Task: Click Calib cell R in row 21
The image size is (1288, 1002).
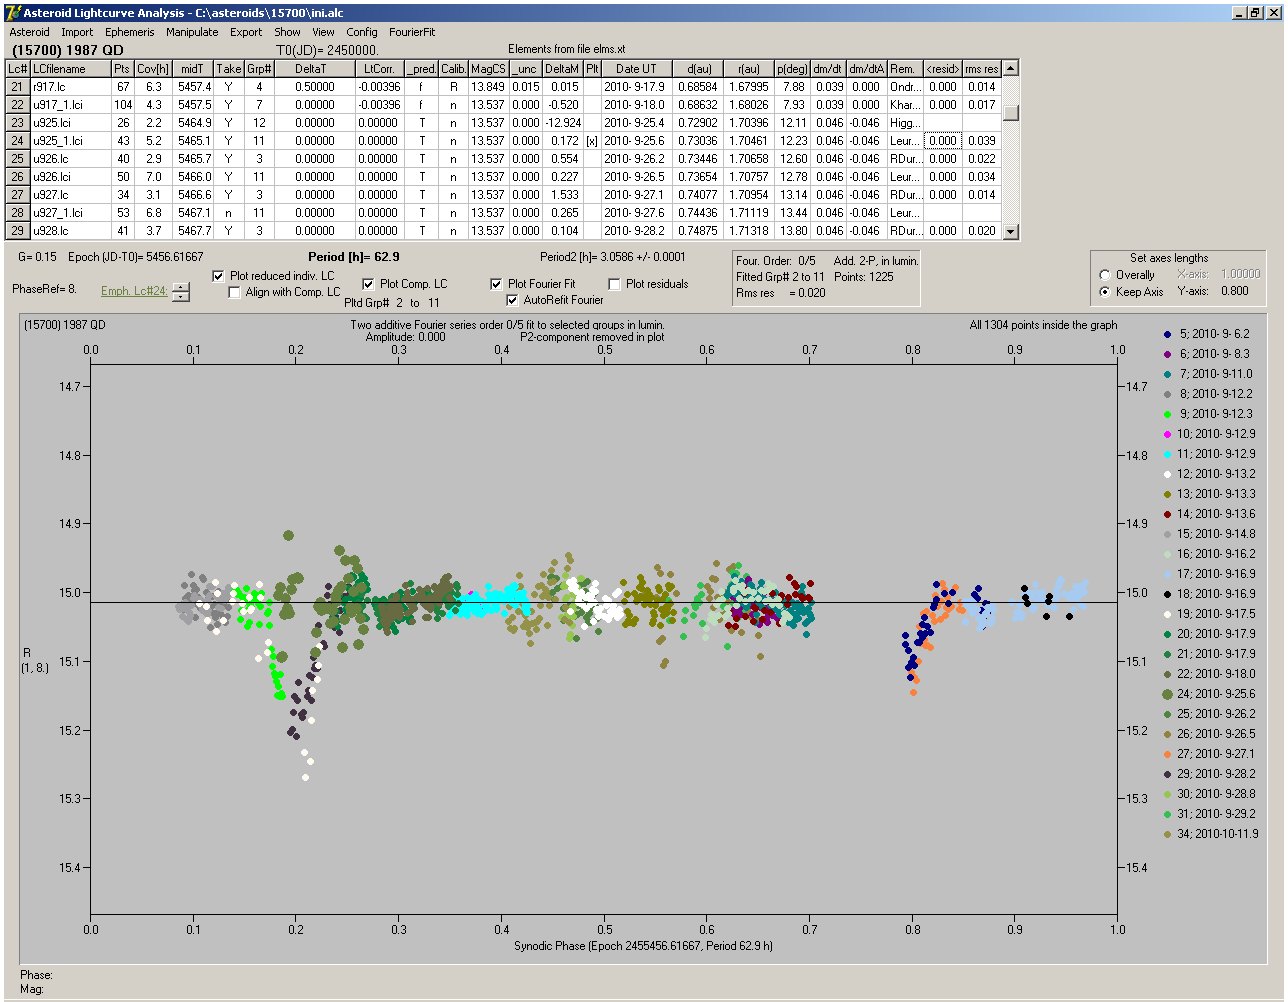Action: tap(453, 87)
